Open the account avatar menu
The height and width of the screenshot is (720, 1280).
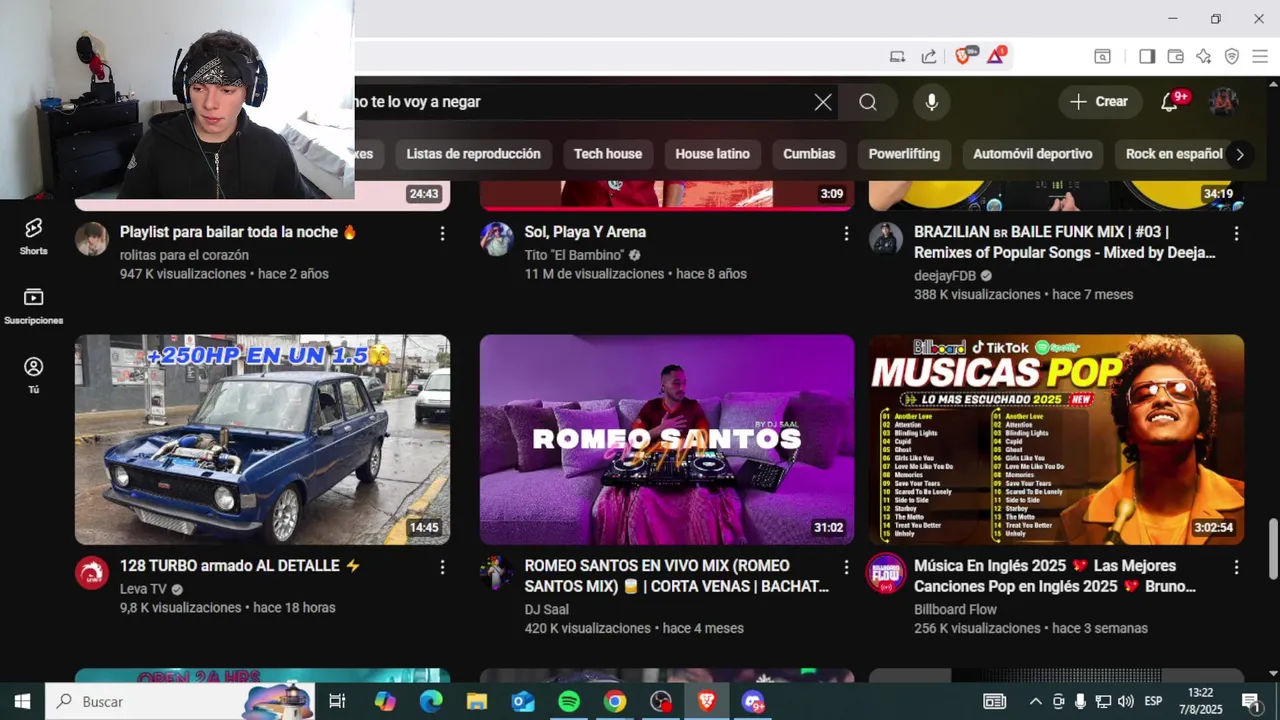pyautogui.click(x=1224, y=102)
